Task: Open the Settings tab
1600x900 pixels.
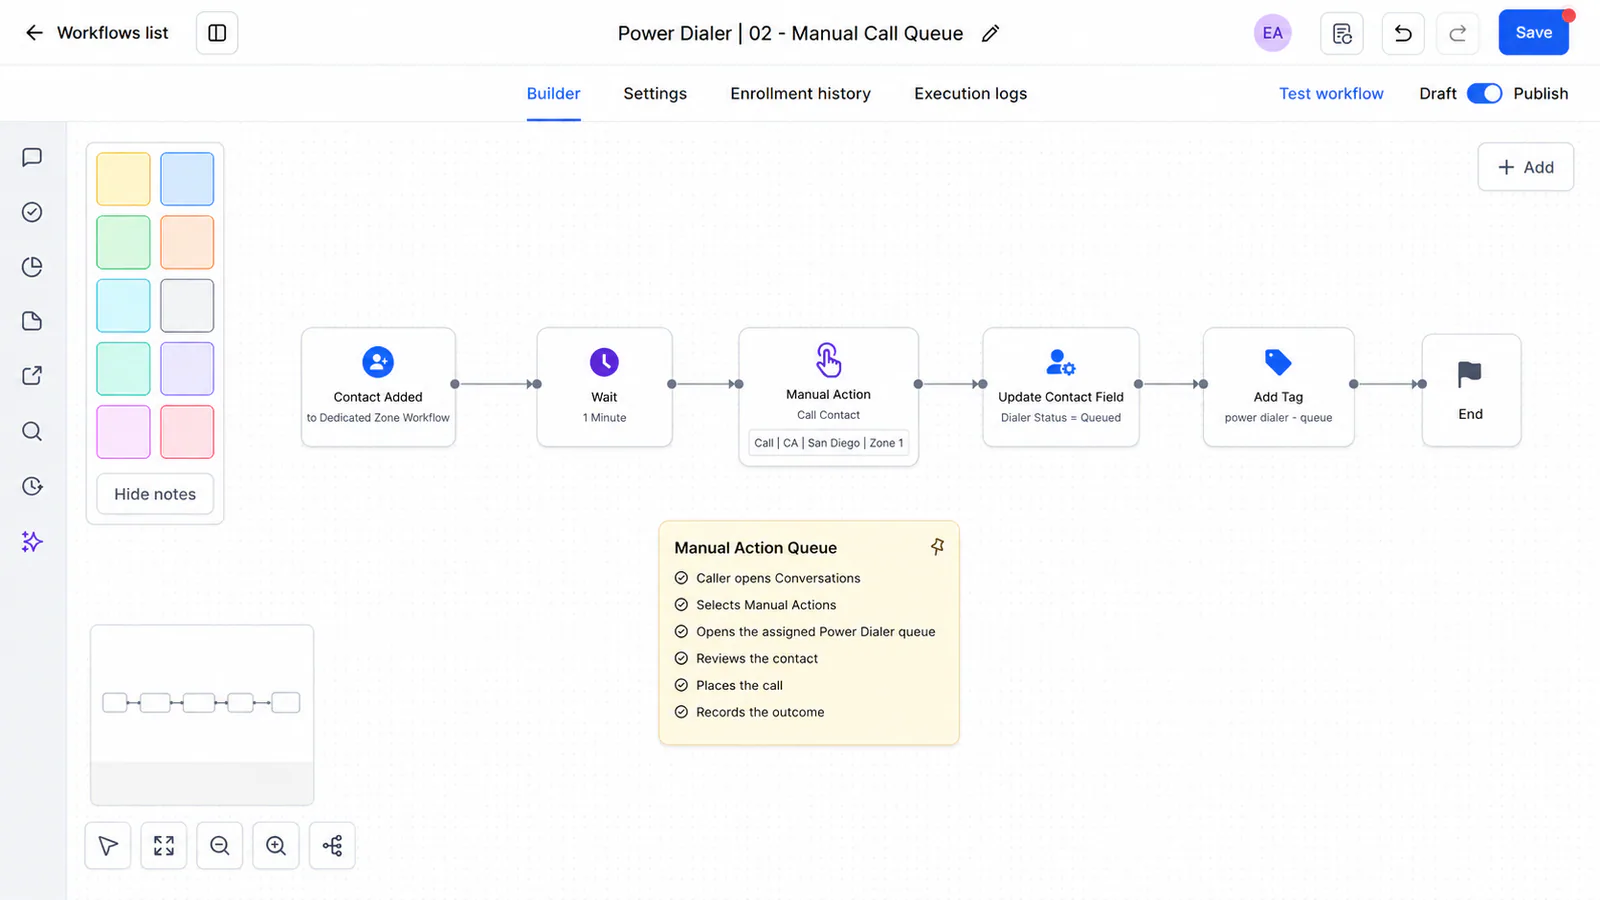Action: [655, 93]
